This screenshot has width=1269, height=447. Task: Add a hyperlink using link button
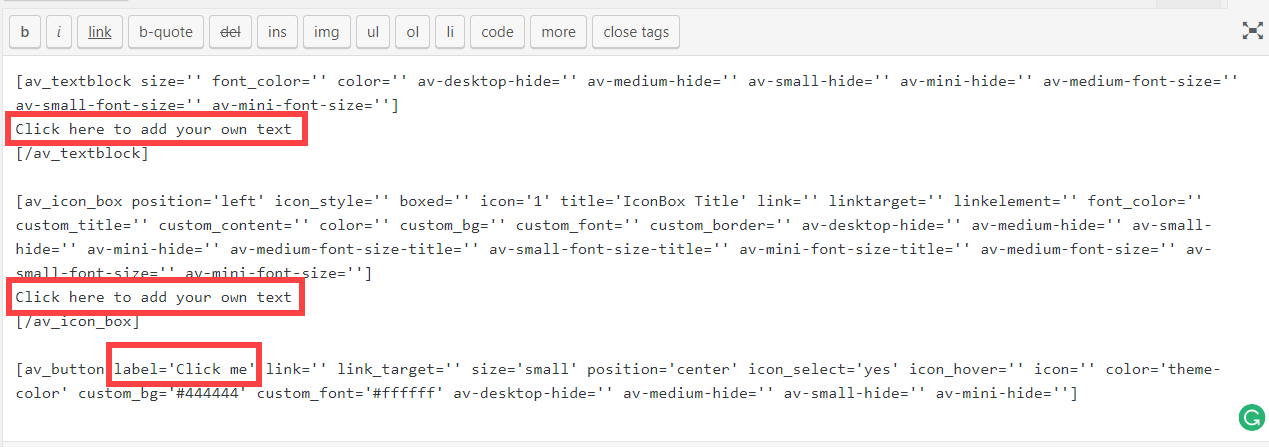pos(100,32)
